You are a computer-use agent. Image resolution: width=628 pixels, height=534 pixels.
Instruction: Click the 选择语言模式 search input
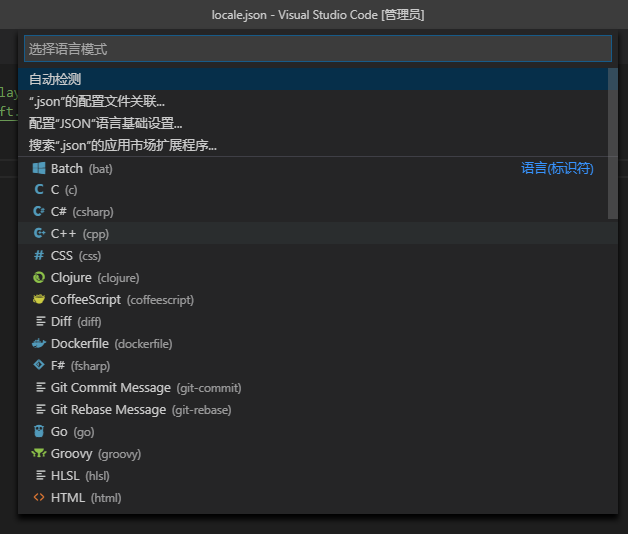click(318, 49)
